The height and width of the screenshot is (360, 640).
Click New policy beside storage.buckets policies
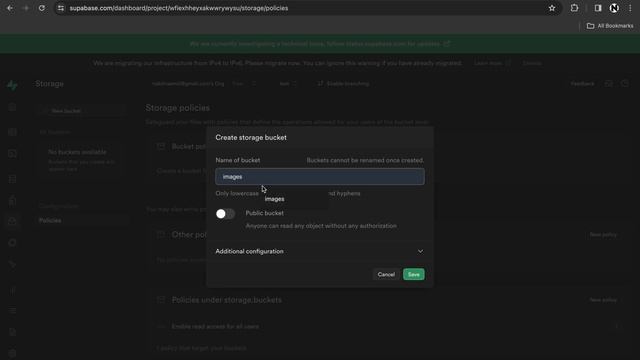coord(603,300)
